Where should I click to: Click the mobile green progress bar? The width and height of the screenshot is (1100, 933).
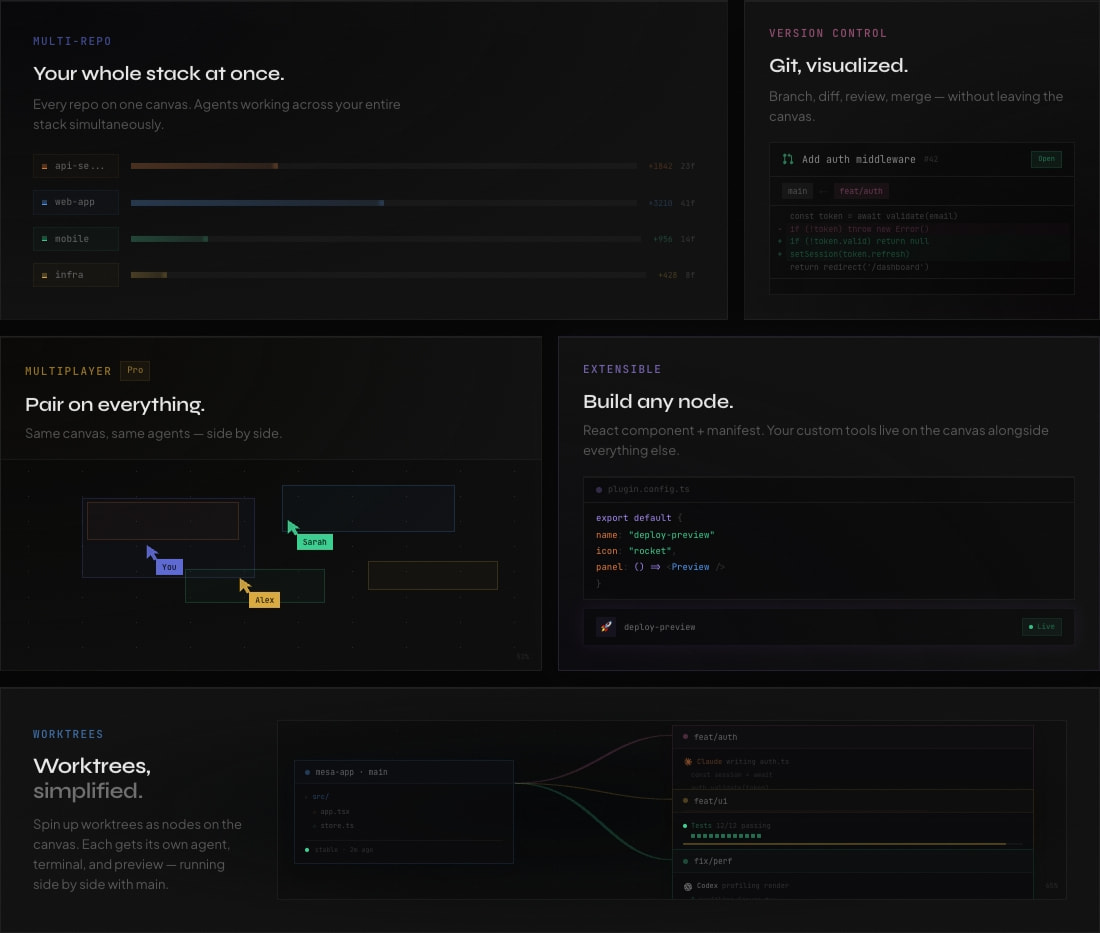point(169,239)
